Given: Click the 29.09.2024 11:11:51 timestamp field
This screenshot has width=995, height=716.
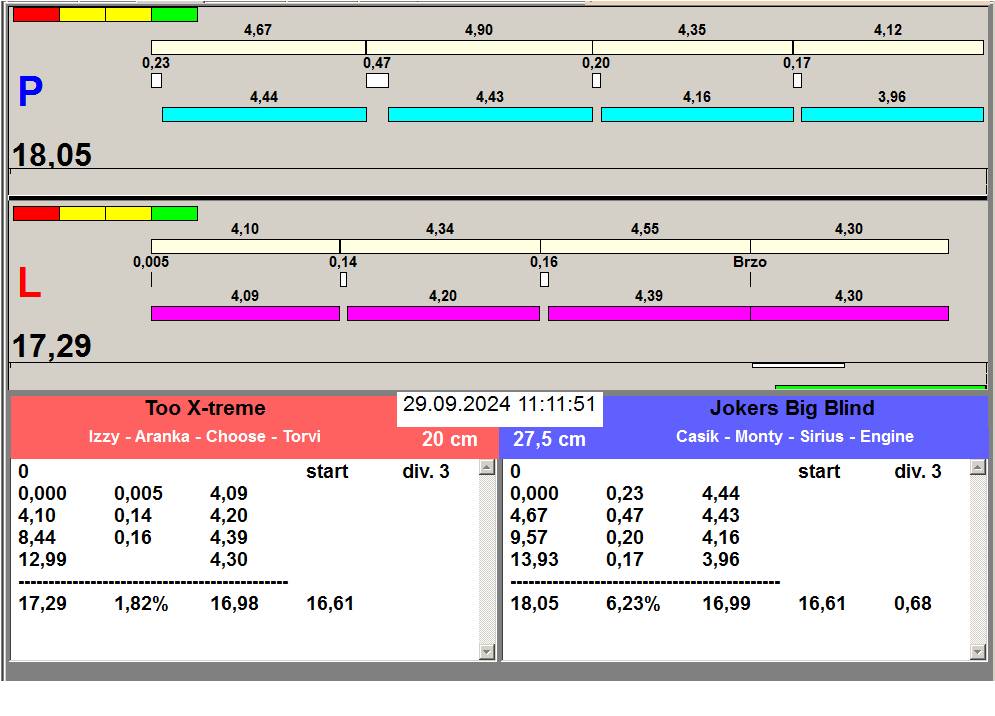Looking at the screenshot, I should [x=499, y=405].
